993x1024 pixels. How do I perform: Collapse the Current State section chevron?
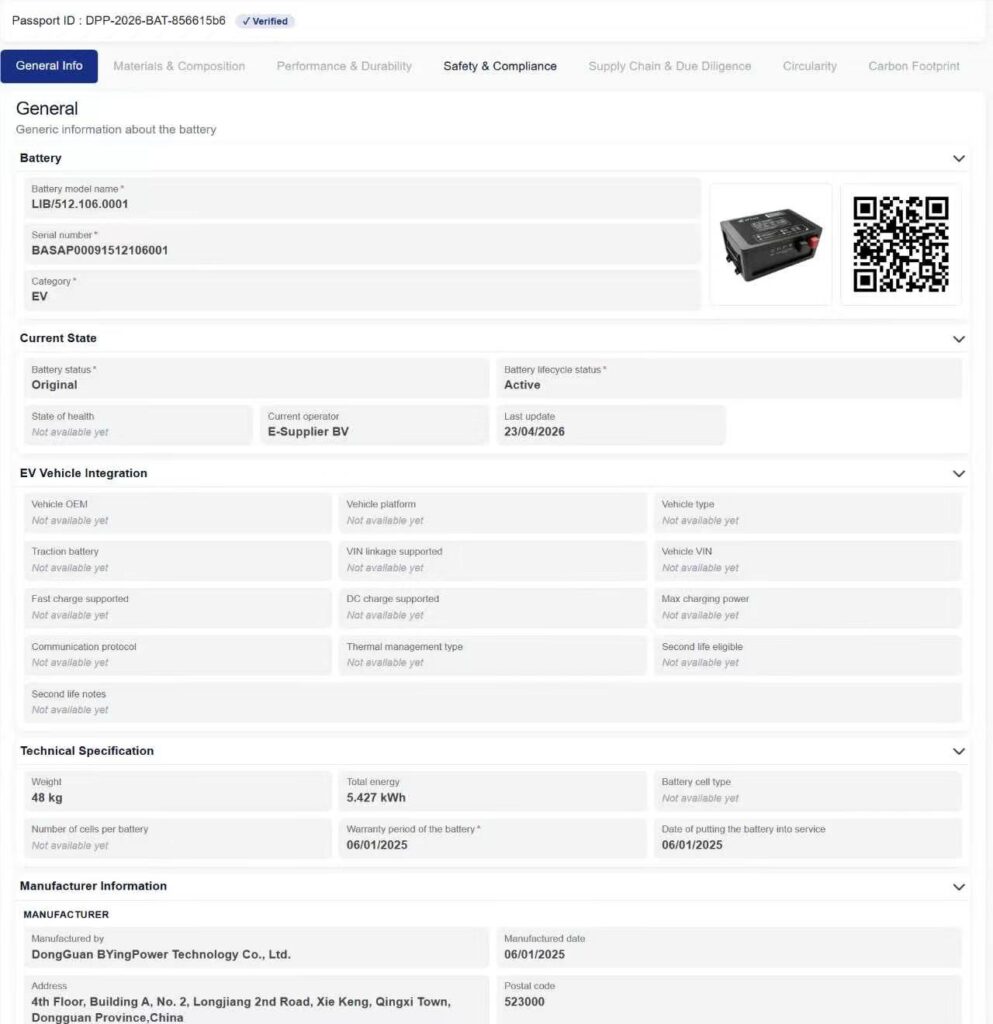click(958, 339)
